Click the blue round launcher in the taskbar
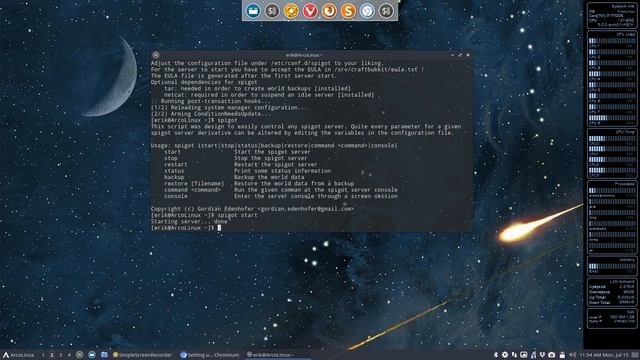The image size is (640, 360). (92, 355)
